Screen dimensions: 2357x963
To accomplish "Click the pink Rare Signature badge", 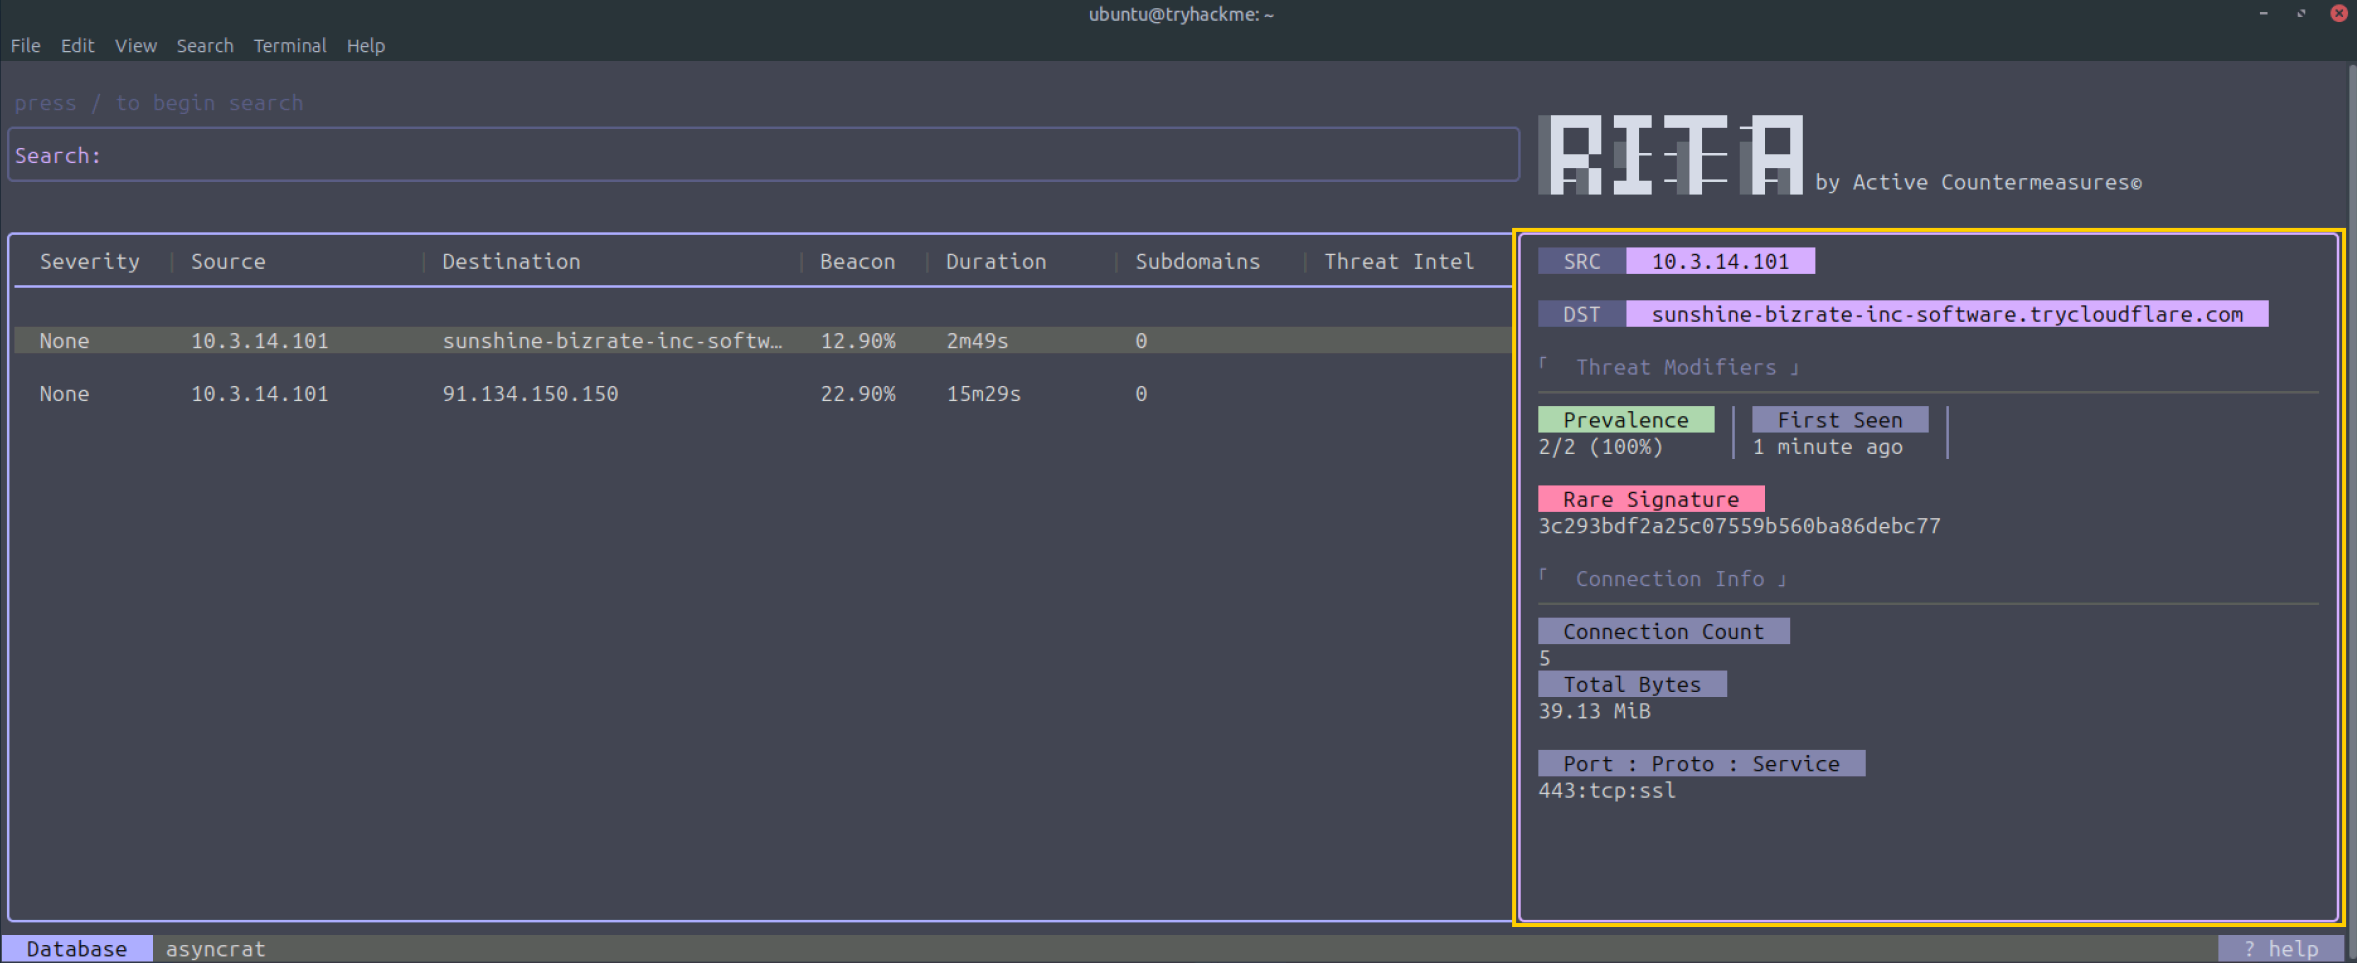I will (1650, 499).
